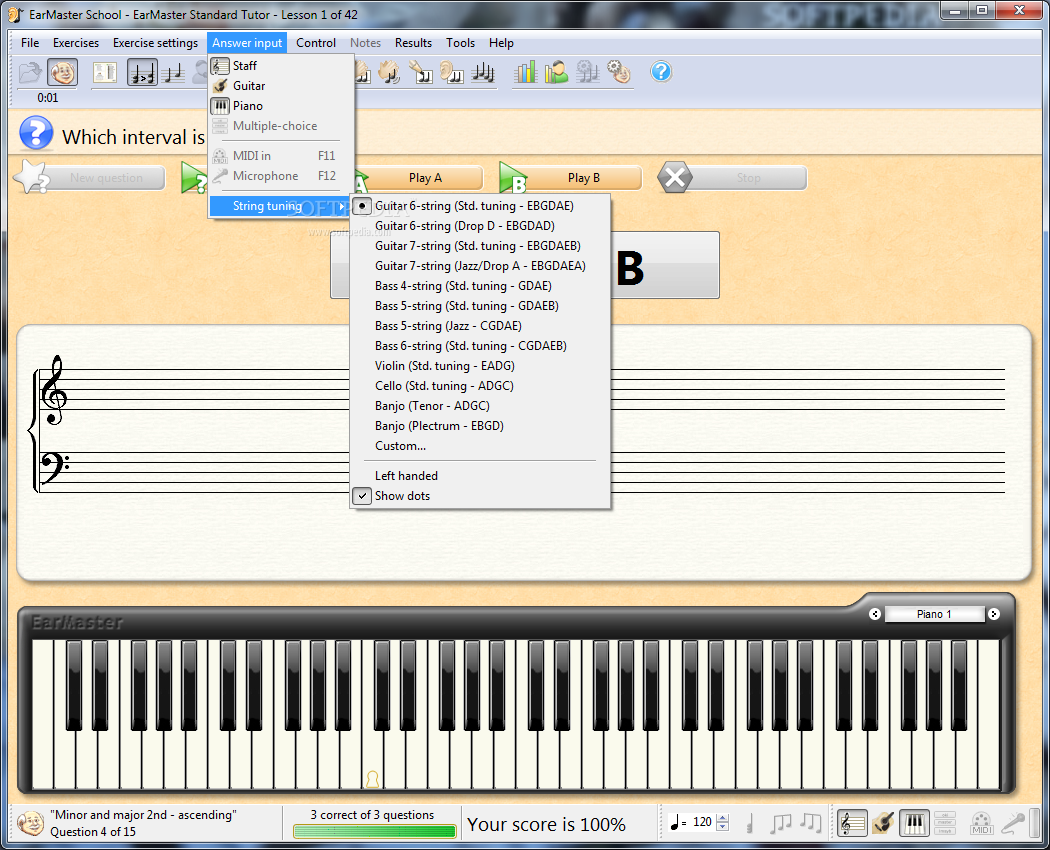Toggle the Show dots checkbox
This screenshot has width=1050, height=850.
point(480,496)
